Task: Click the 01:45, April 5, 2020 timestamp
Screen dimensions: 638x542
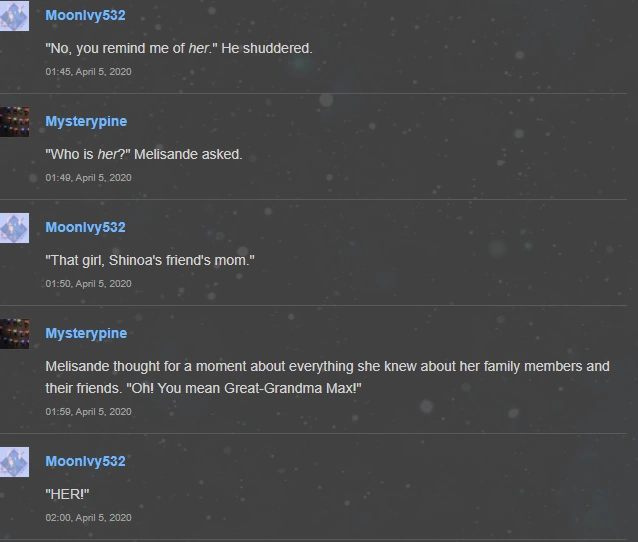Action: (88, 72)
